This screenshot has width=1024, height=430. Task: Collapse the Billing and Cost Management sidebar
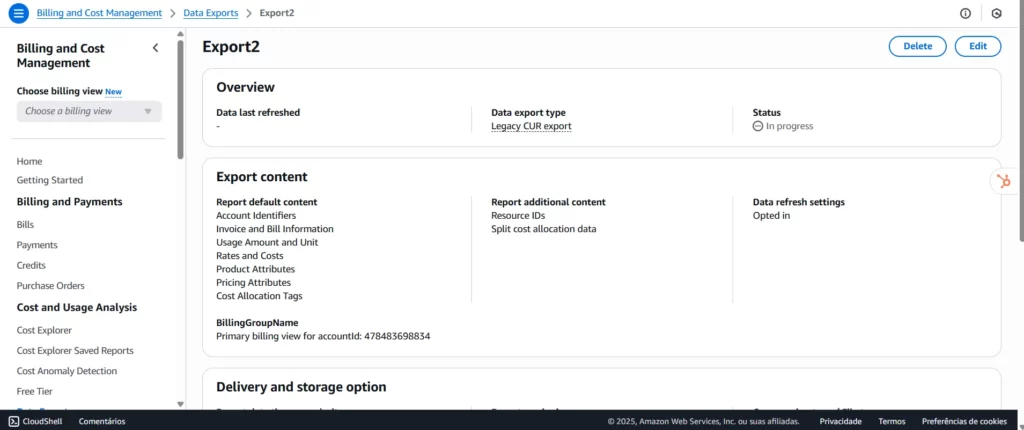coord(155,48)
